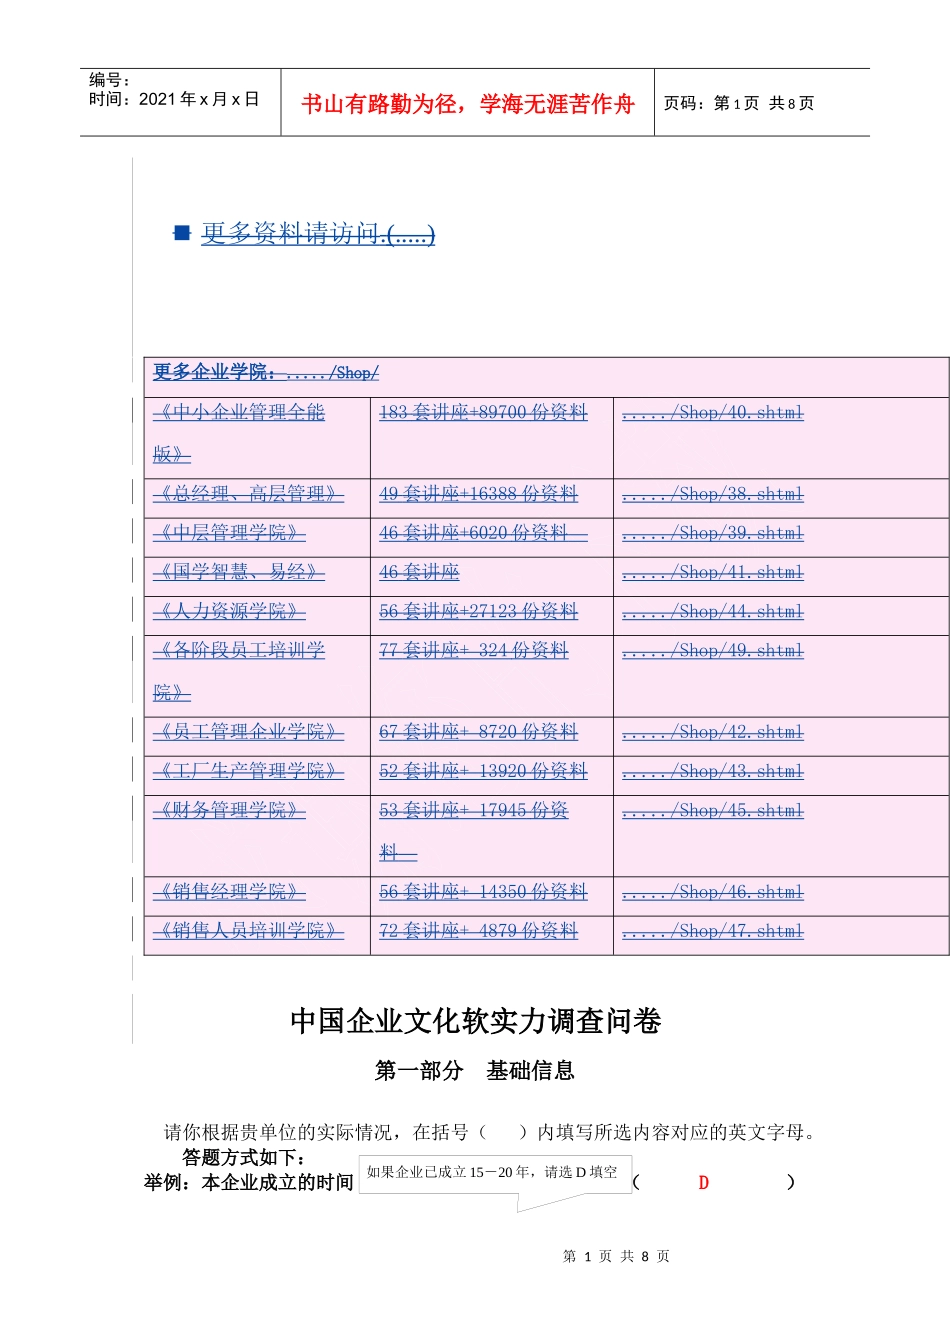Click 52套讲座+ 13920份资料 link
The height and width of the screenshot is (1344, 950).
point(483,771)
